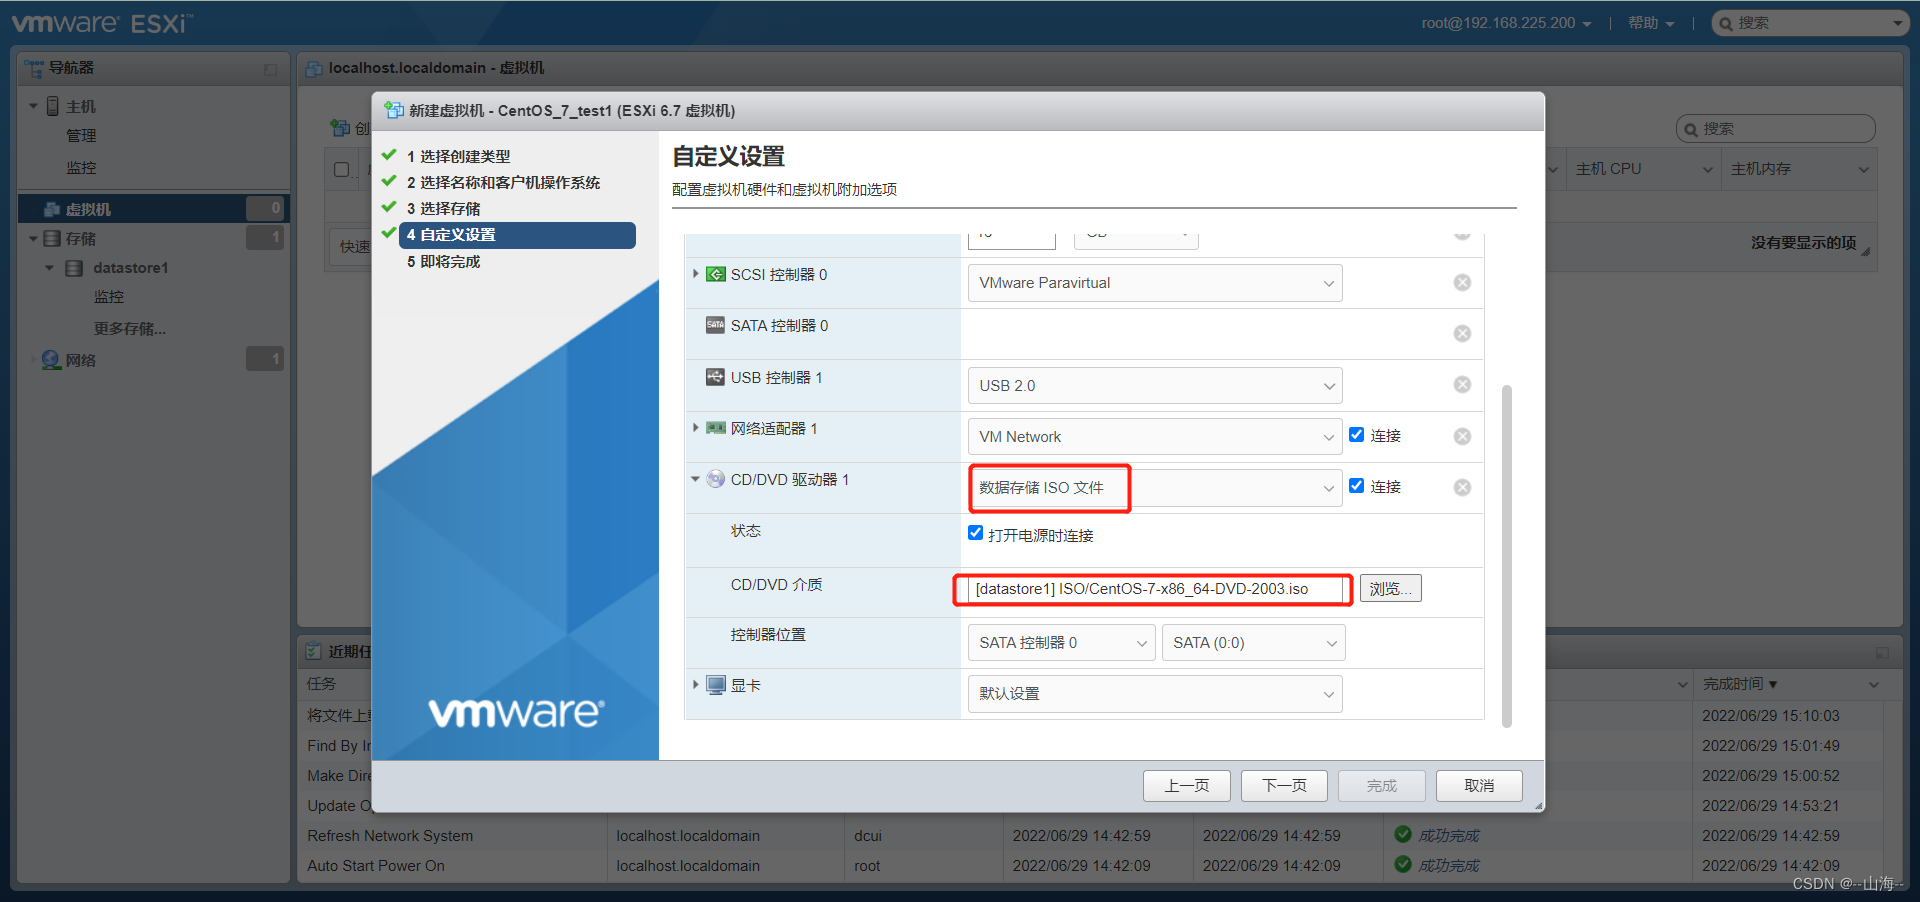1920x902 pixels.
Task: Click the 主机内存 column header
Action: coord(1799,169)
